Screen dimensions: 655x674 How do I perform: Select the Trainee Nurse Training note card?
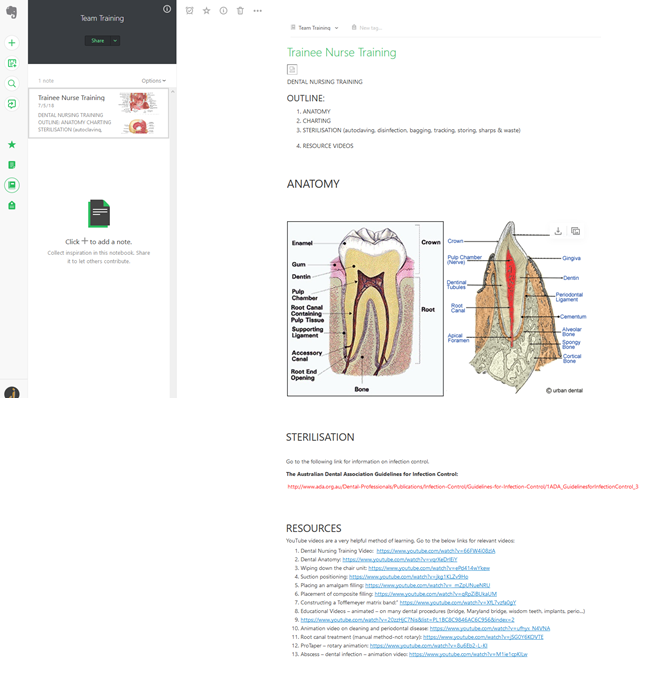pos(98,113)
